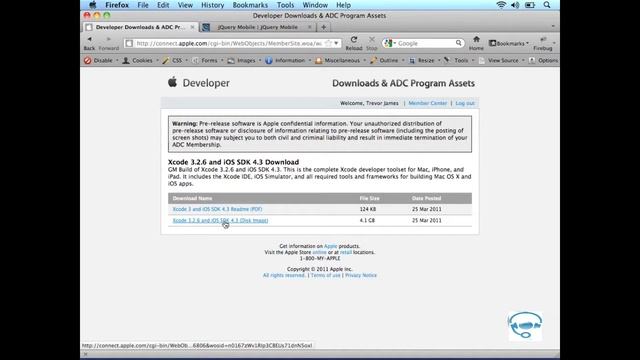Open the History menu

pos(213,5)
